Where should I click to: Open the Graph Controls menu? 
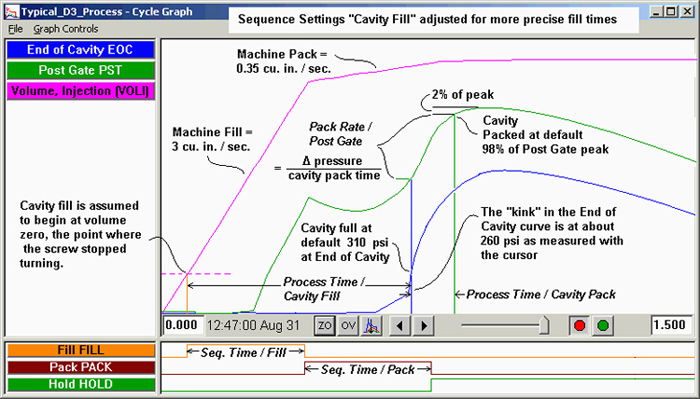tap(66, 29)
